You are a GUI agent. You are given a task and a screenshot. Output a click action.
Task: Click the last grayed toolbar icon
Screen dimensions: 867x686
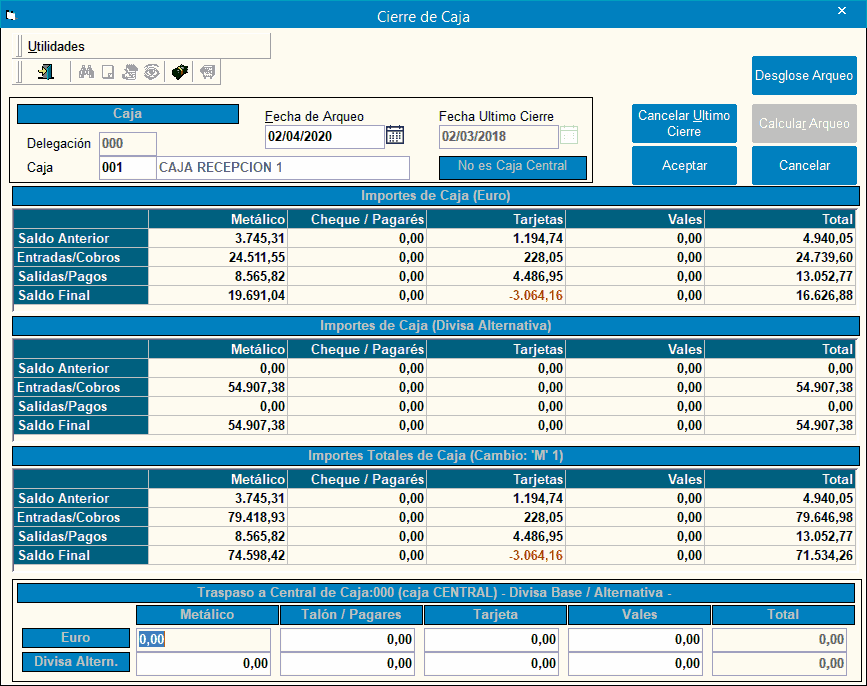point(208,72)
